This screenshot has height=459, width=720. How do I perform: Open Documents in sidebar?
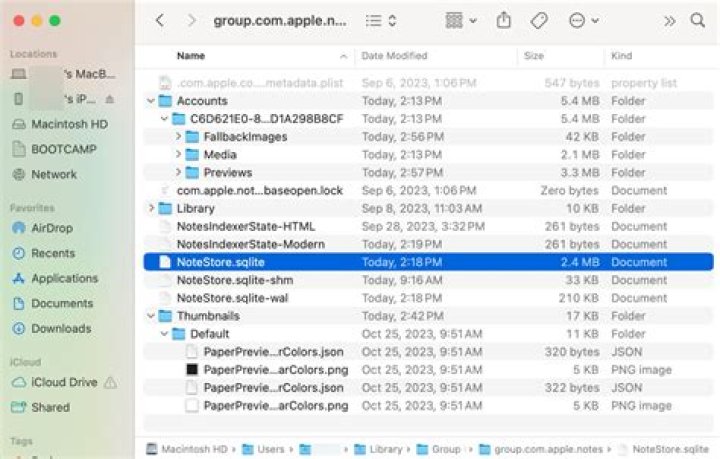pyautogui.click(x=52, y=303)
